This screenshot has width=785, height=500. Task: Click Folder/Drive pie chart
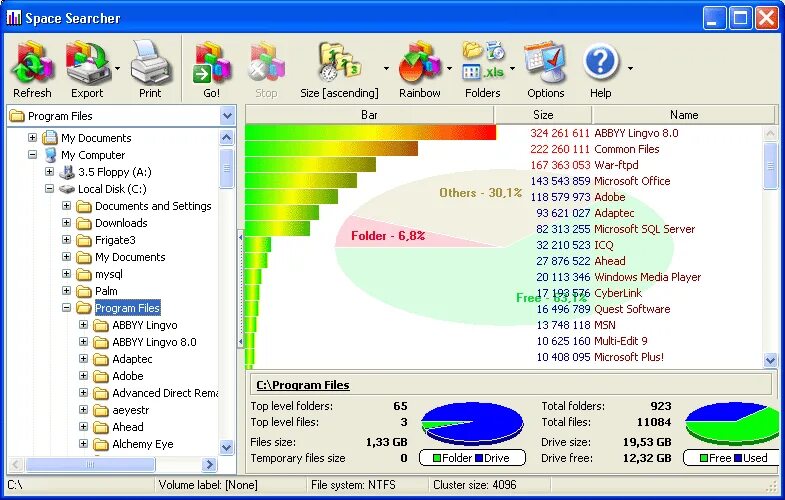472,424
